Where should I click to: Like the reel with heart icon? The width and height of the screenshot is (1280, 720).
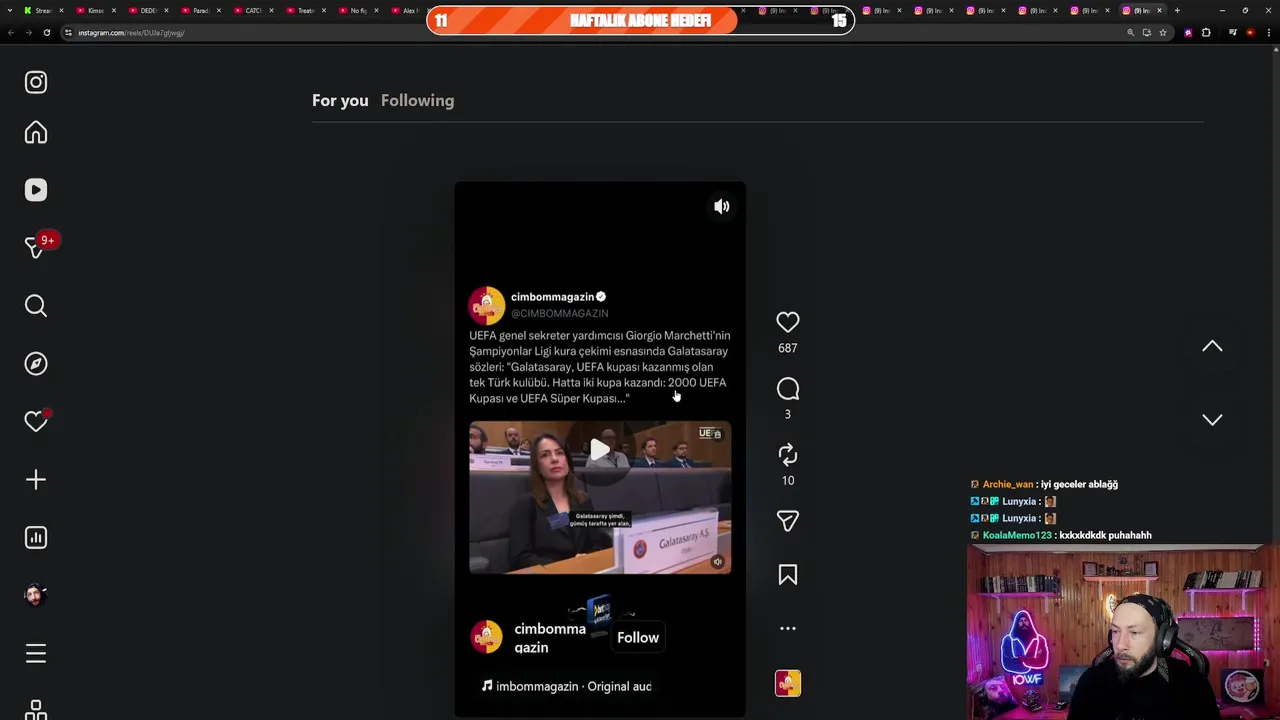point(788,322)
